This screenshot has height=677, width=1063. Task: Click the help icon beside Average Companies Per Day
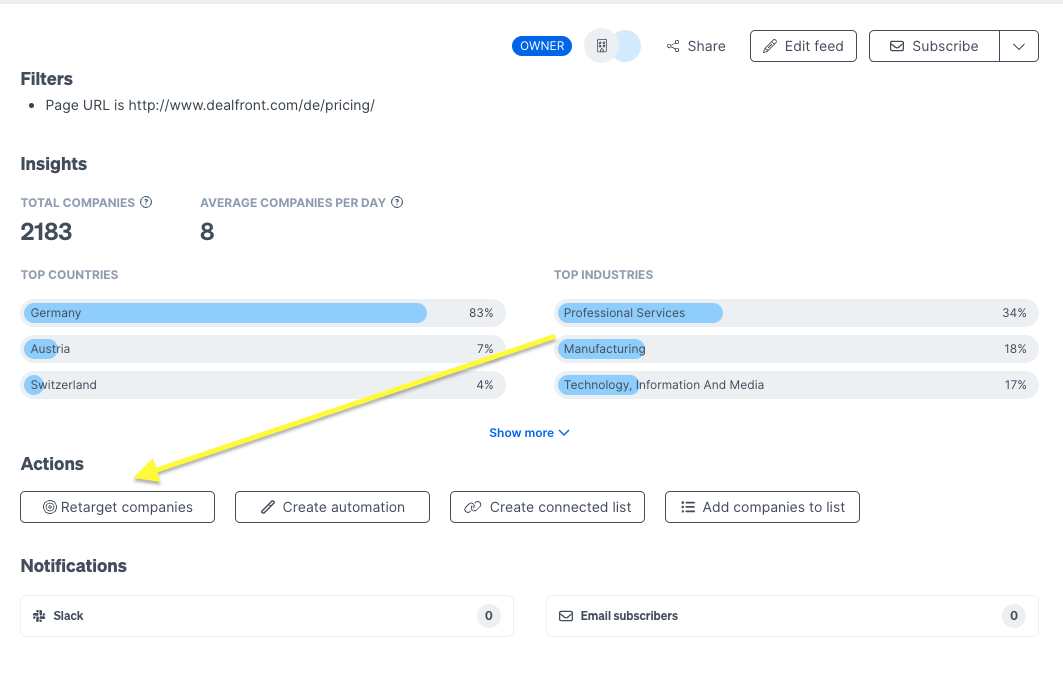[x=397, y=202]
